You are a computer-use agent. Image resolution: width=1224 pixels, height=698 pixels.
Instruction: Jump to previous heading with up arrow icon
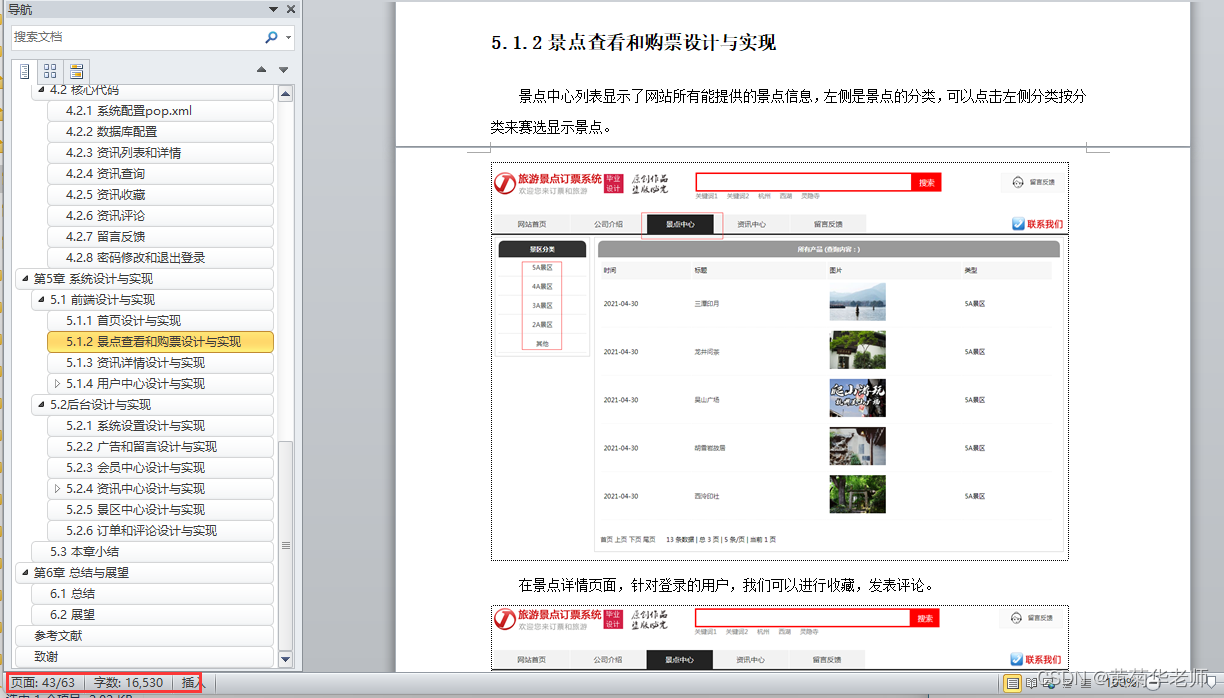click(x=261, y=69)
